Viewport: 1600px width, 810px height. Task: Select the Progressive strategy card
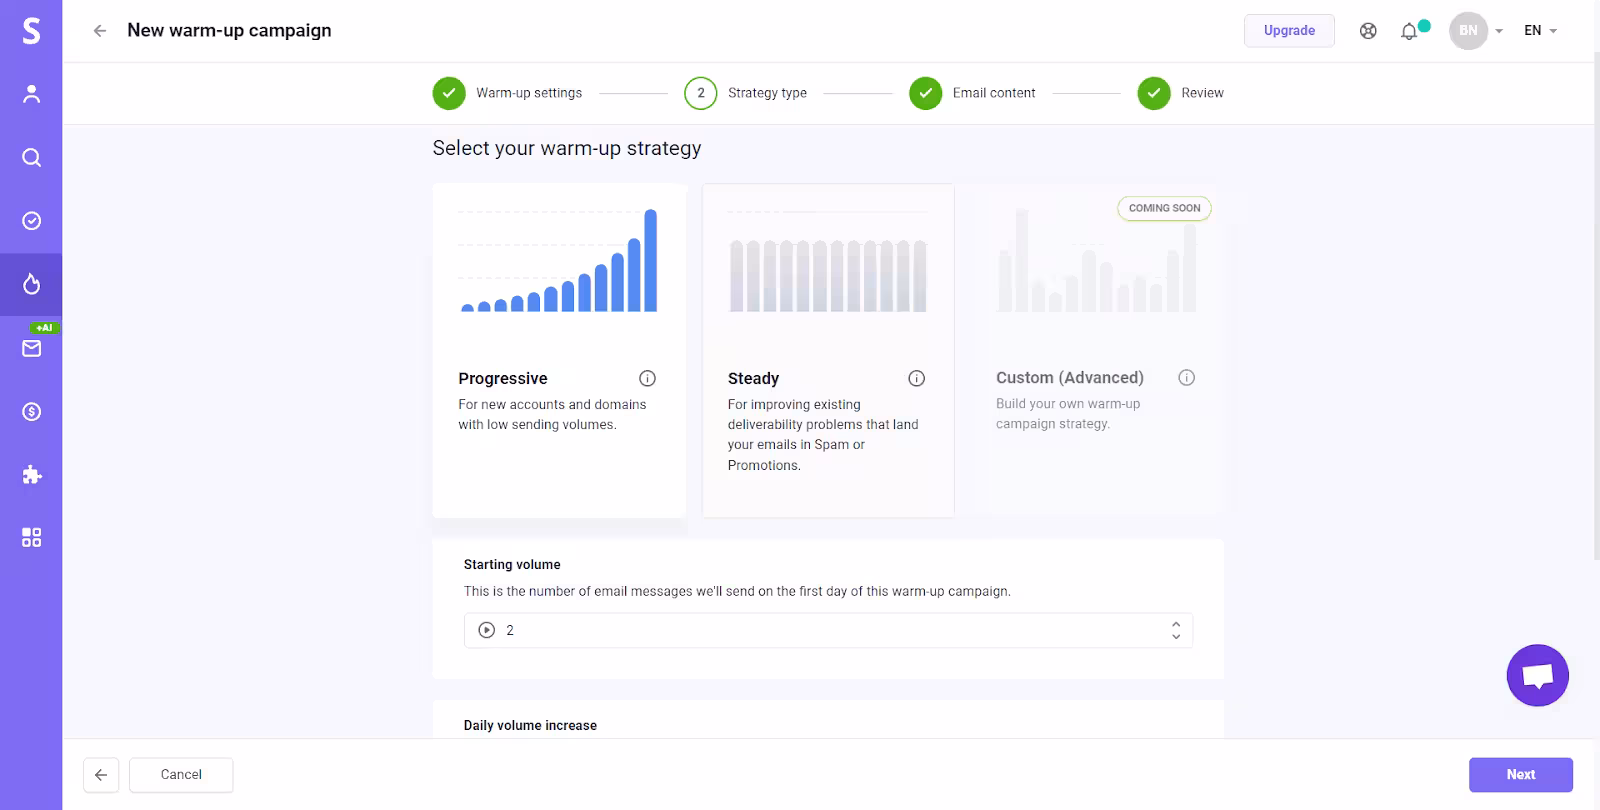(559, 350)
